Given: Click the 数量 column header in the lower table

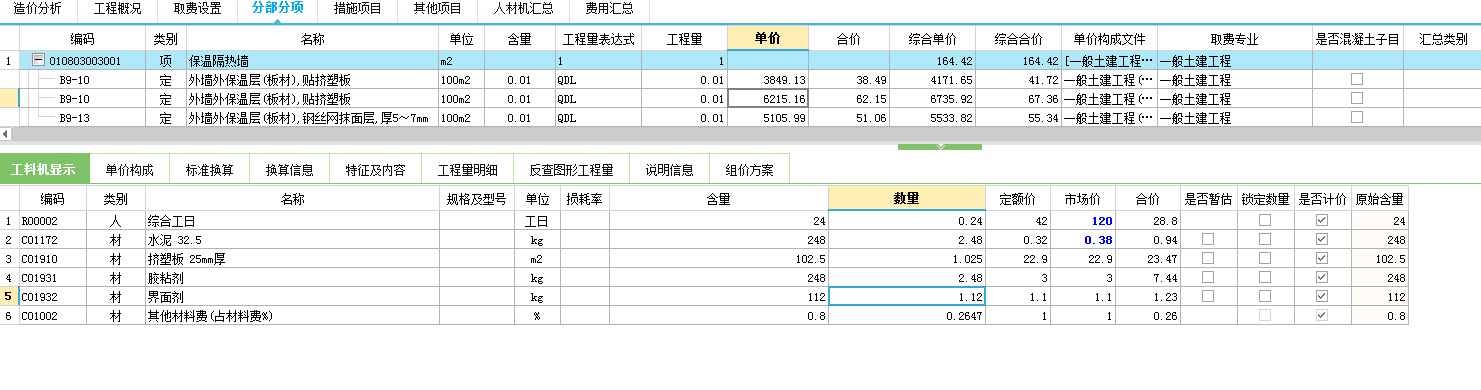Looking at the screenshot, I should point(906,199).
